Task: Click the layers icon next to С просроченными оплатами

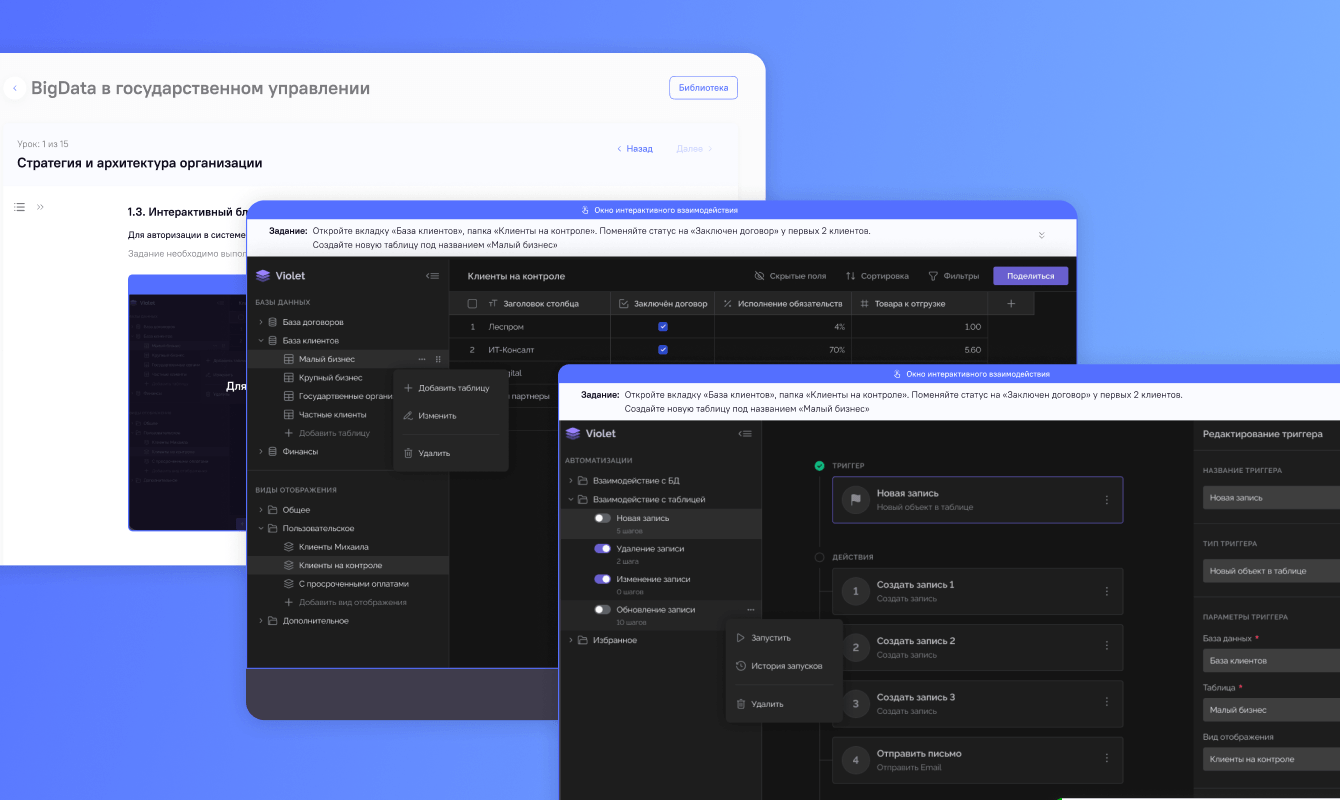Action: (289, 584)
